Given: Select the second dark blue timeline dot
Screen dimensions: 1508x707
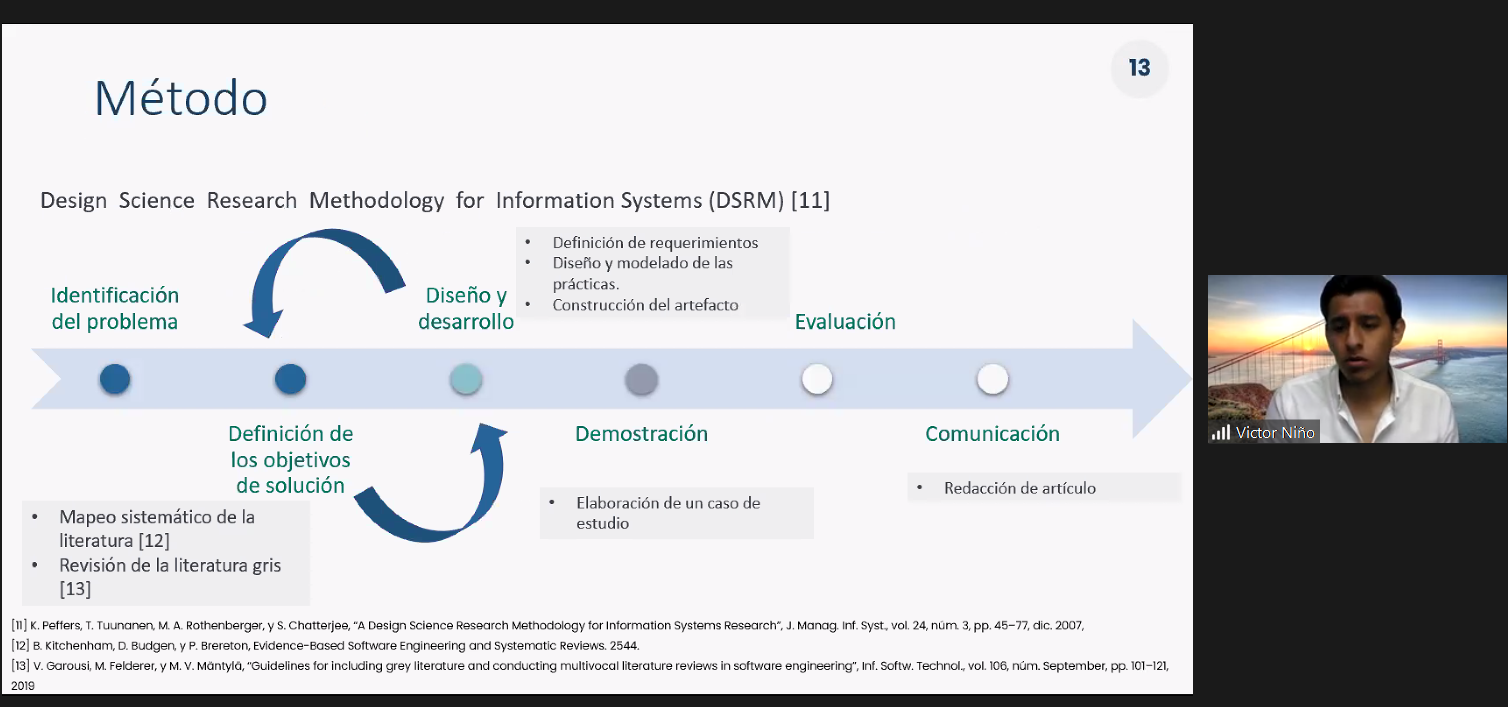Looking at the screenshot, I should (x=290, y=379).
